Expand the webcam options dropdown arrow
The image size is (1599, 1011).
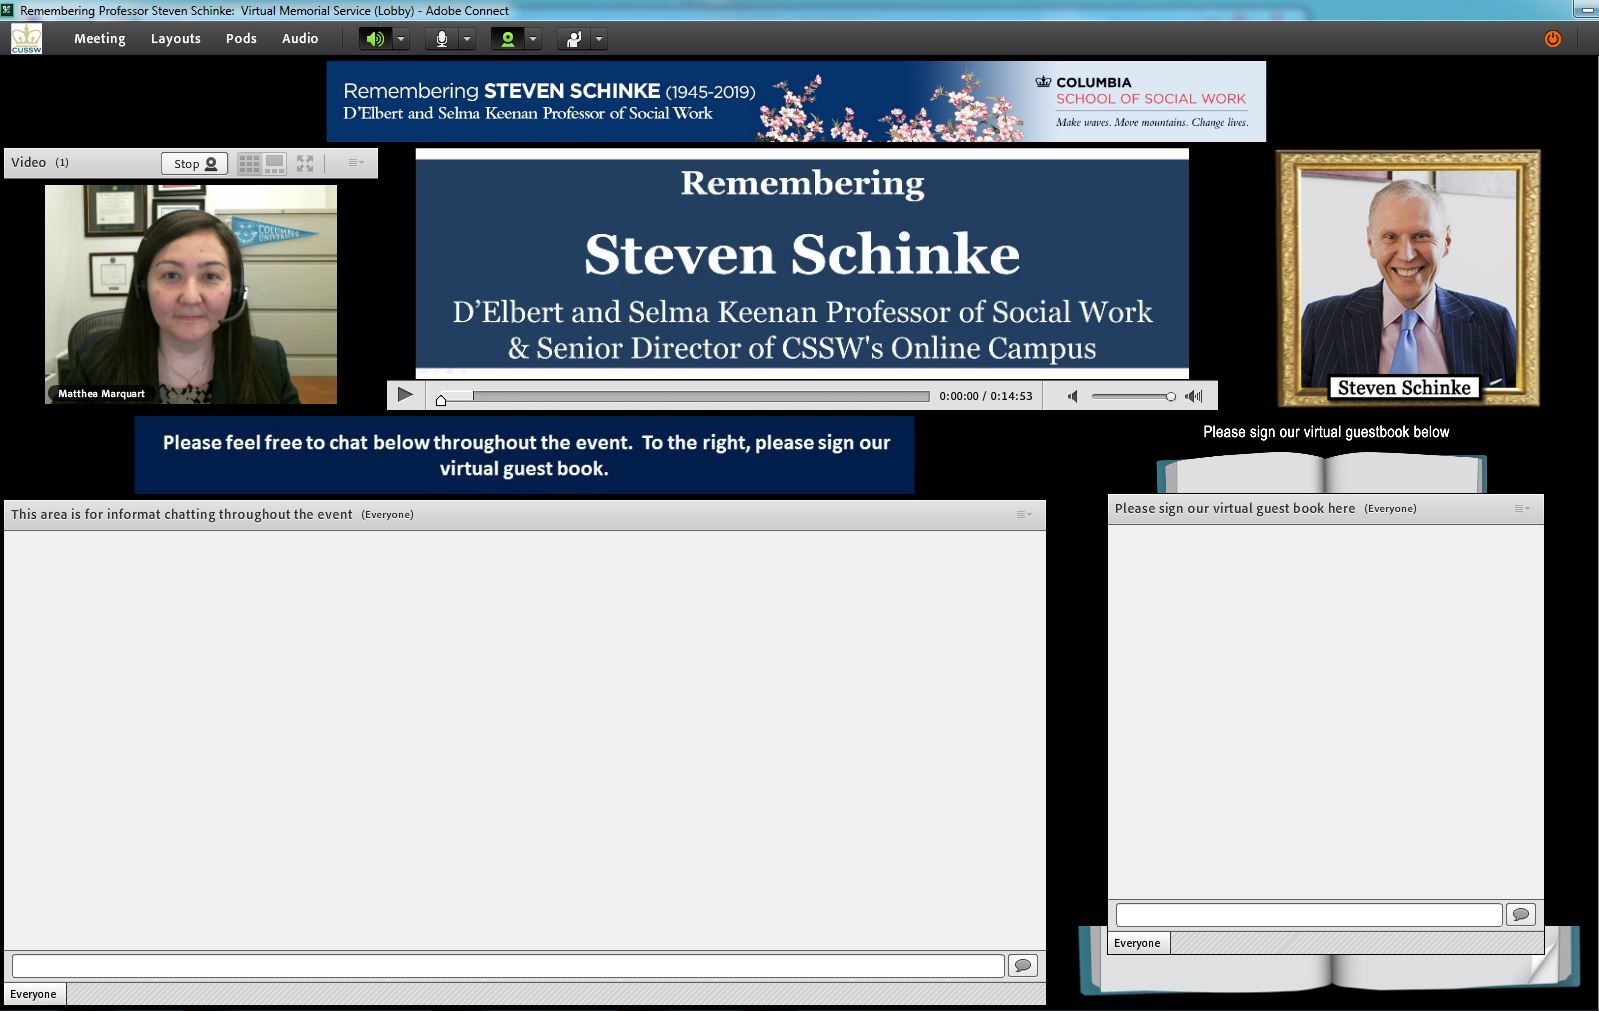tap(533, 39)
